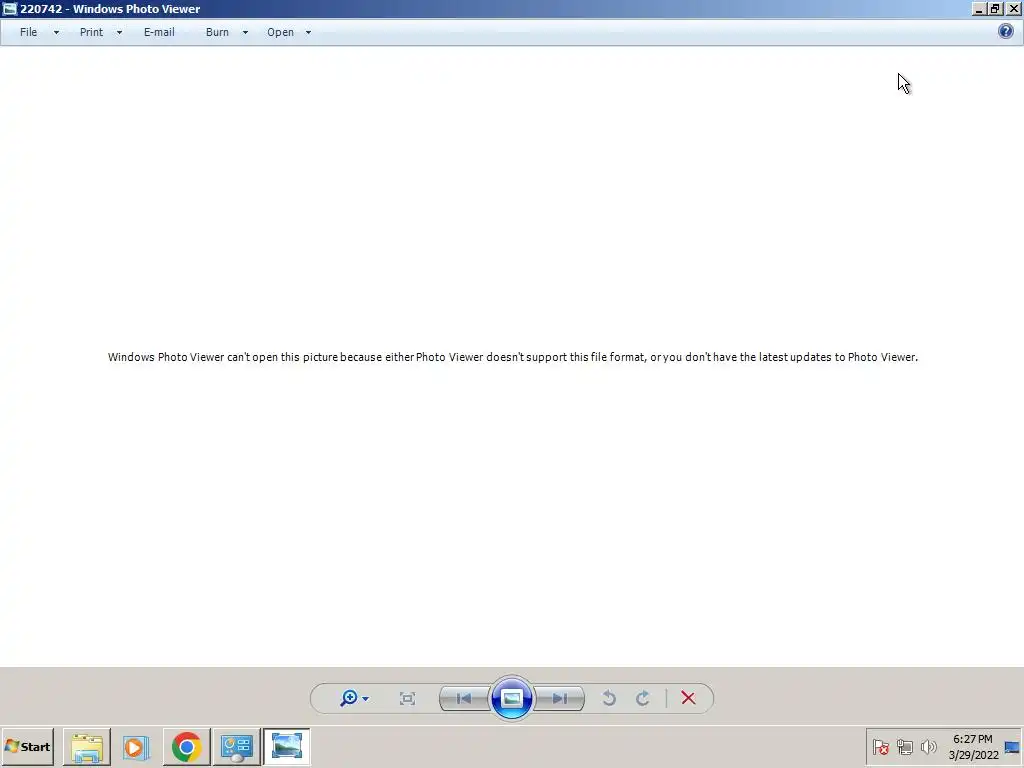The image size is (1024, 768).
Task: Click the E-mail toolbar item
Action: 159,32
